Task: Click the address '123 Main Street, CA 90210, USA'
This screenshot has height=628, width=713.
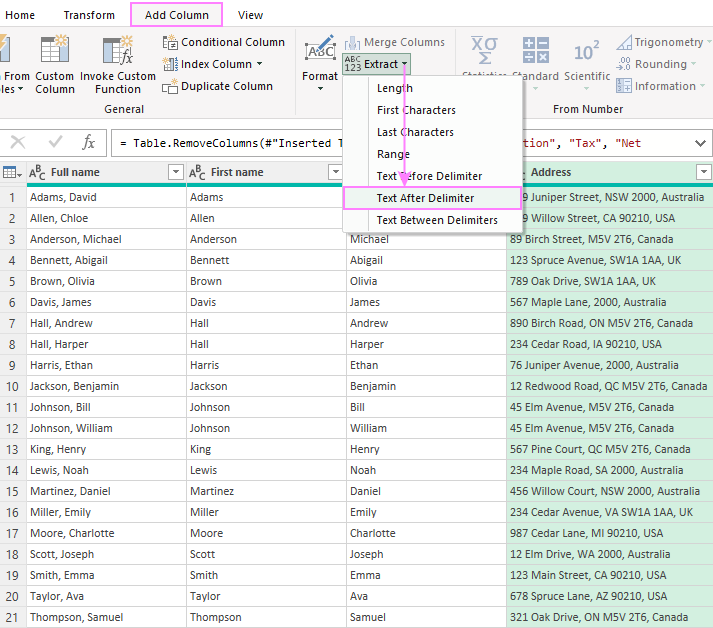Action: coord(610,575)
